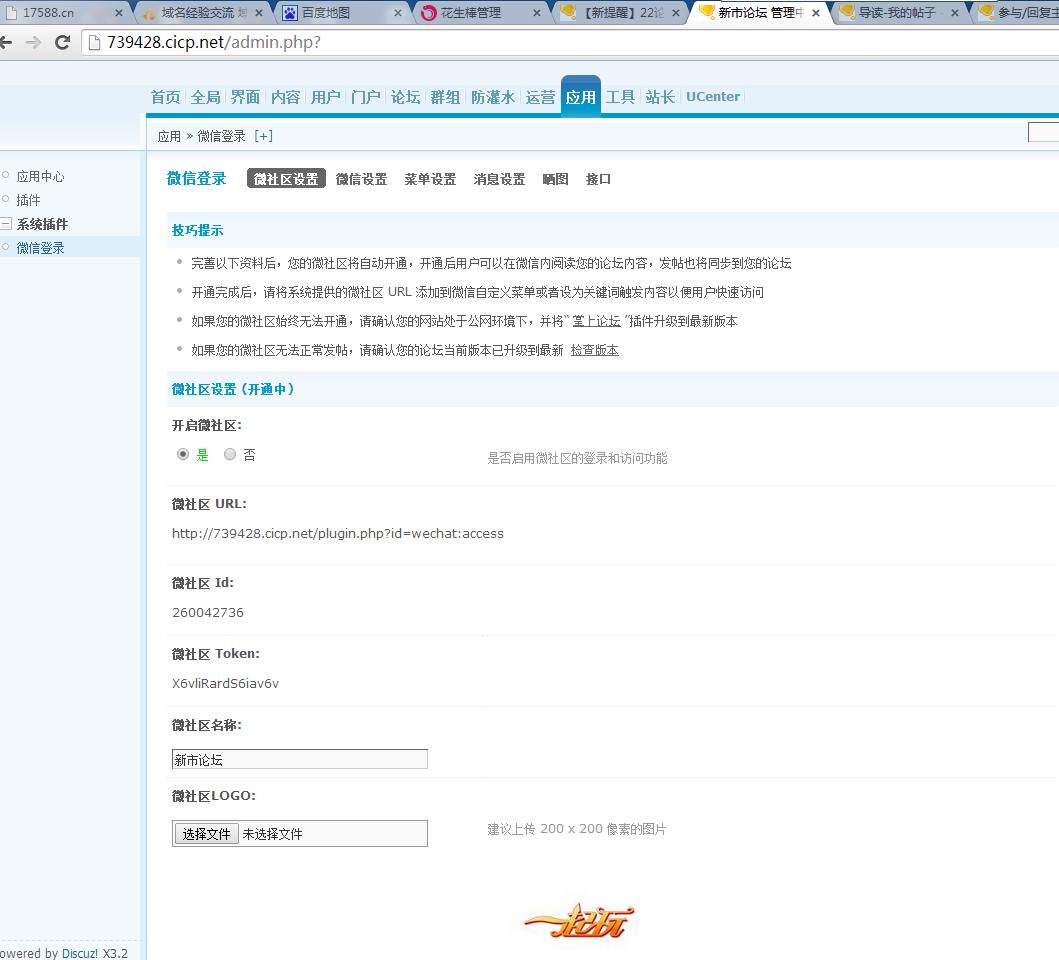Click the [+] next to breadcrumb
The image size is (1059, 960).
pyautogui.click(x=263, y=136)
